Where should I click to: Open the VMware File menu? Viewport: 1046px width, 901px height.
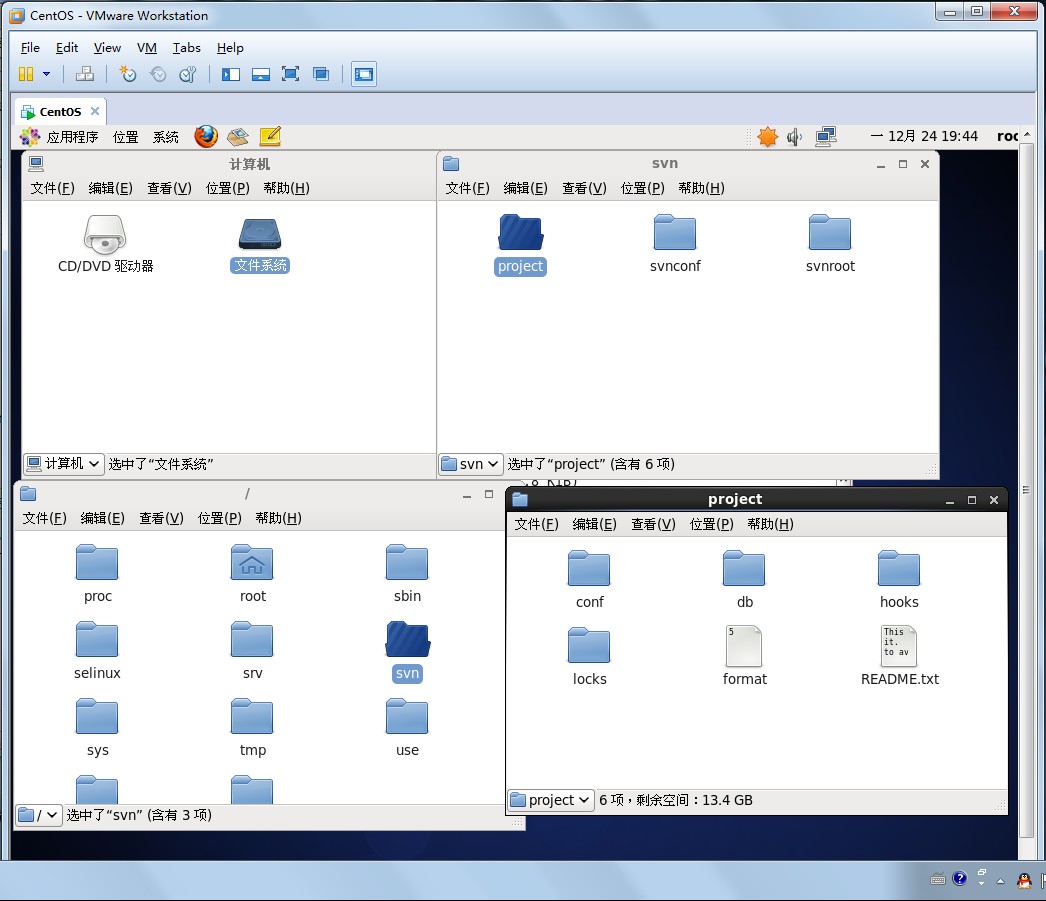[x=30, y=48]
